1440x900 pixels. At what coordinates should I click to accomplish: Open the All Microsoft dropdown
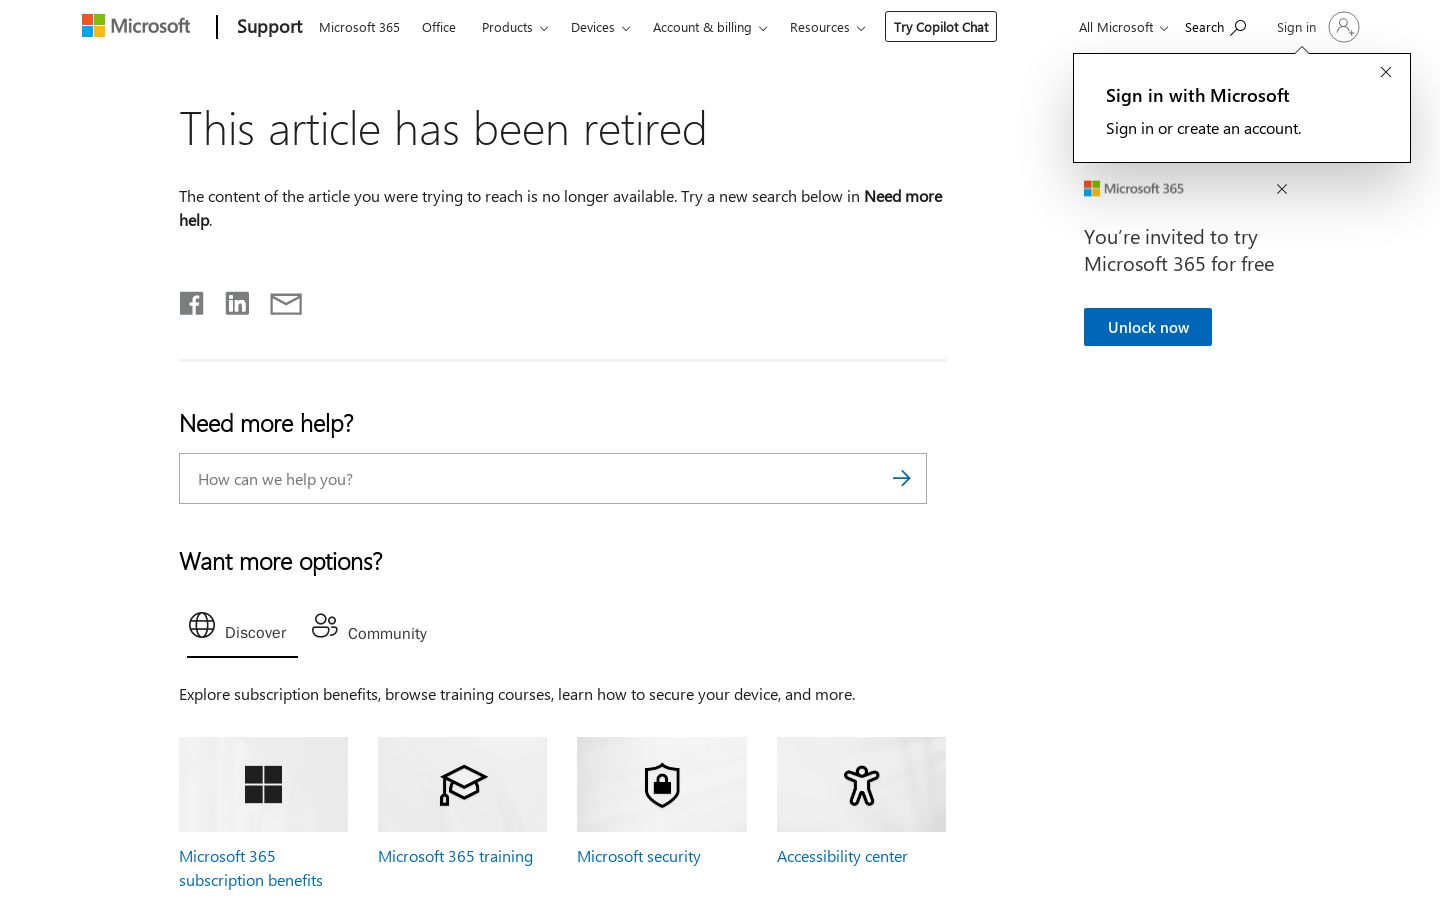pyautogui.click(x=1123, y=27)
